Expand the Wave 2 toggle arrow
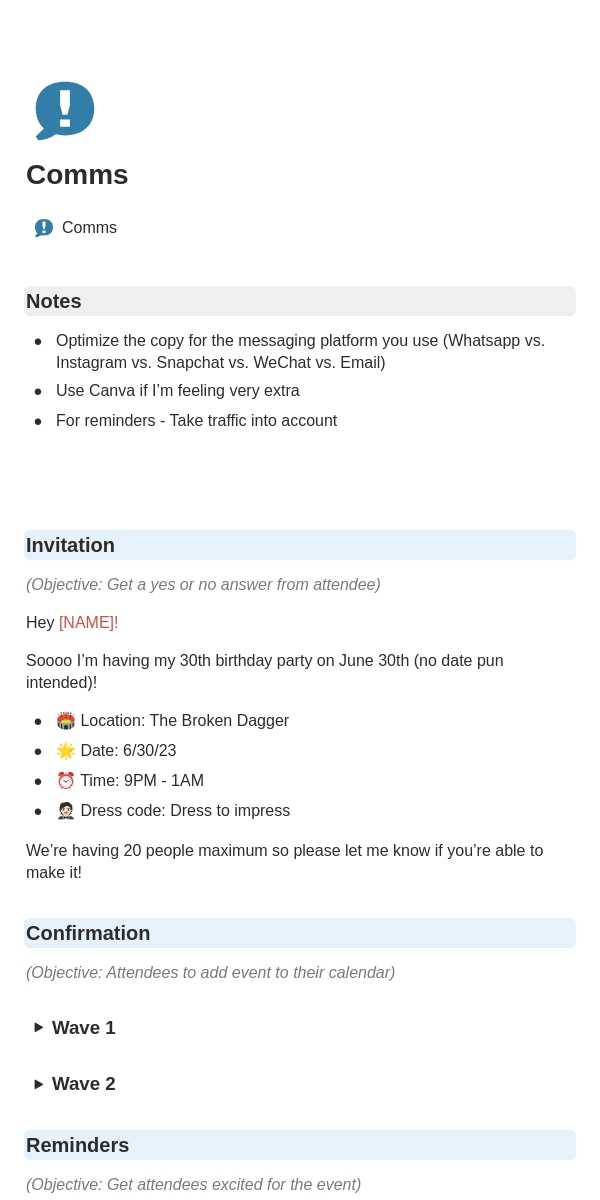600x1200 pixels. 39,1084
